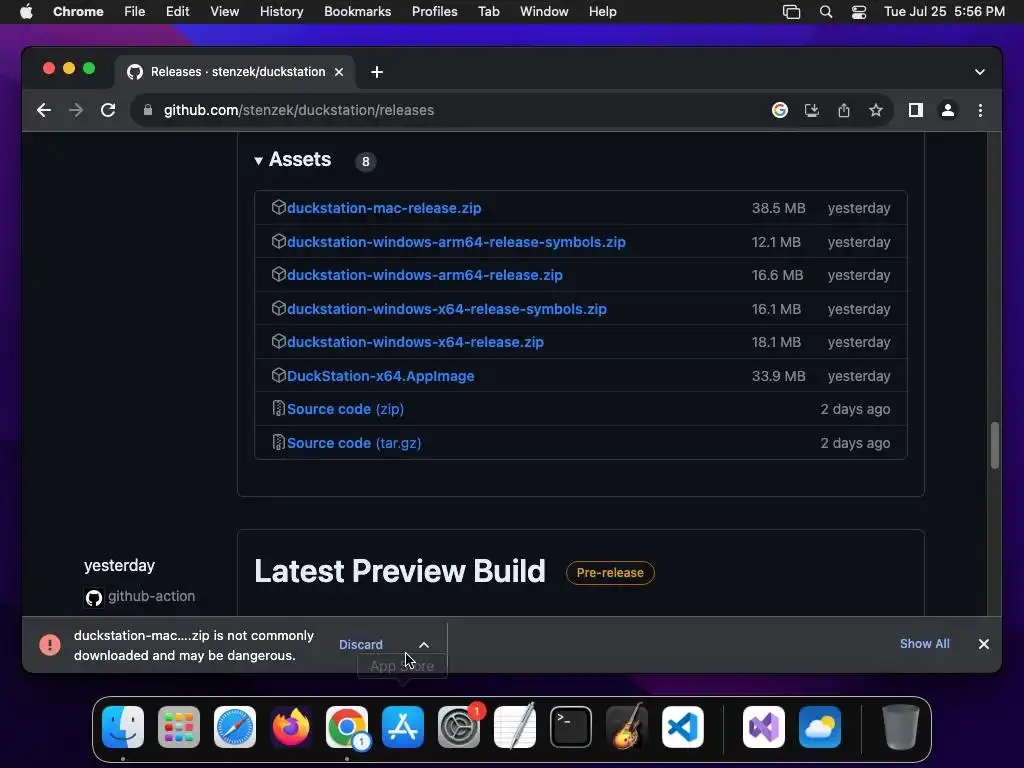Open App Store from the Dock
Screen dimensions: 1024x768
click(403, 727)
